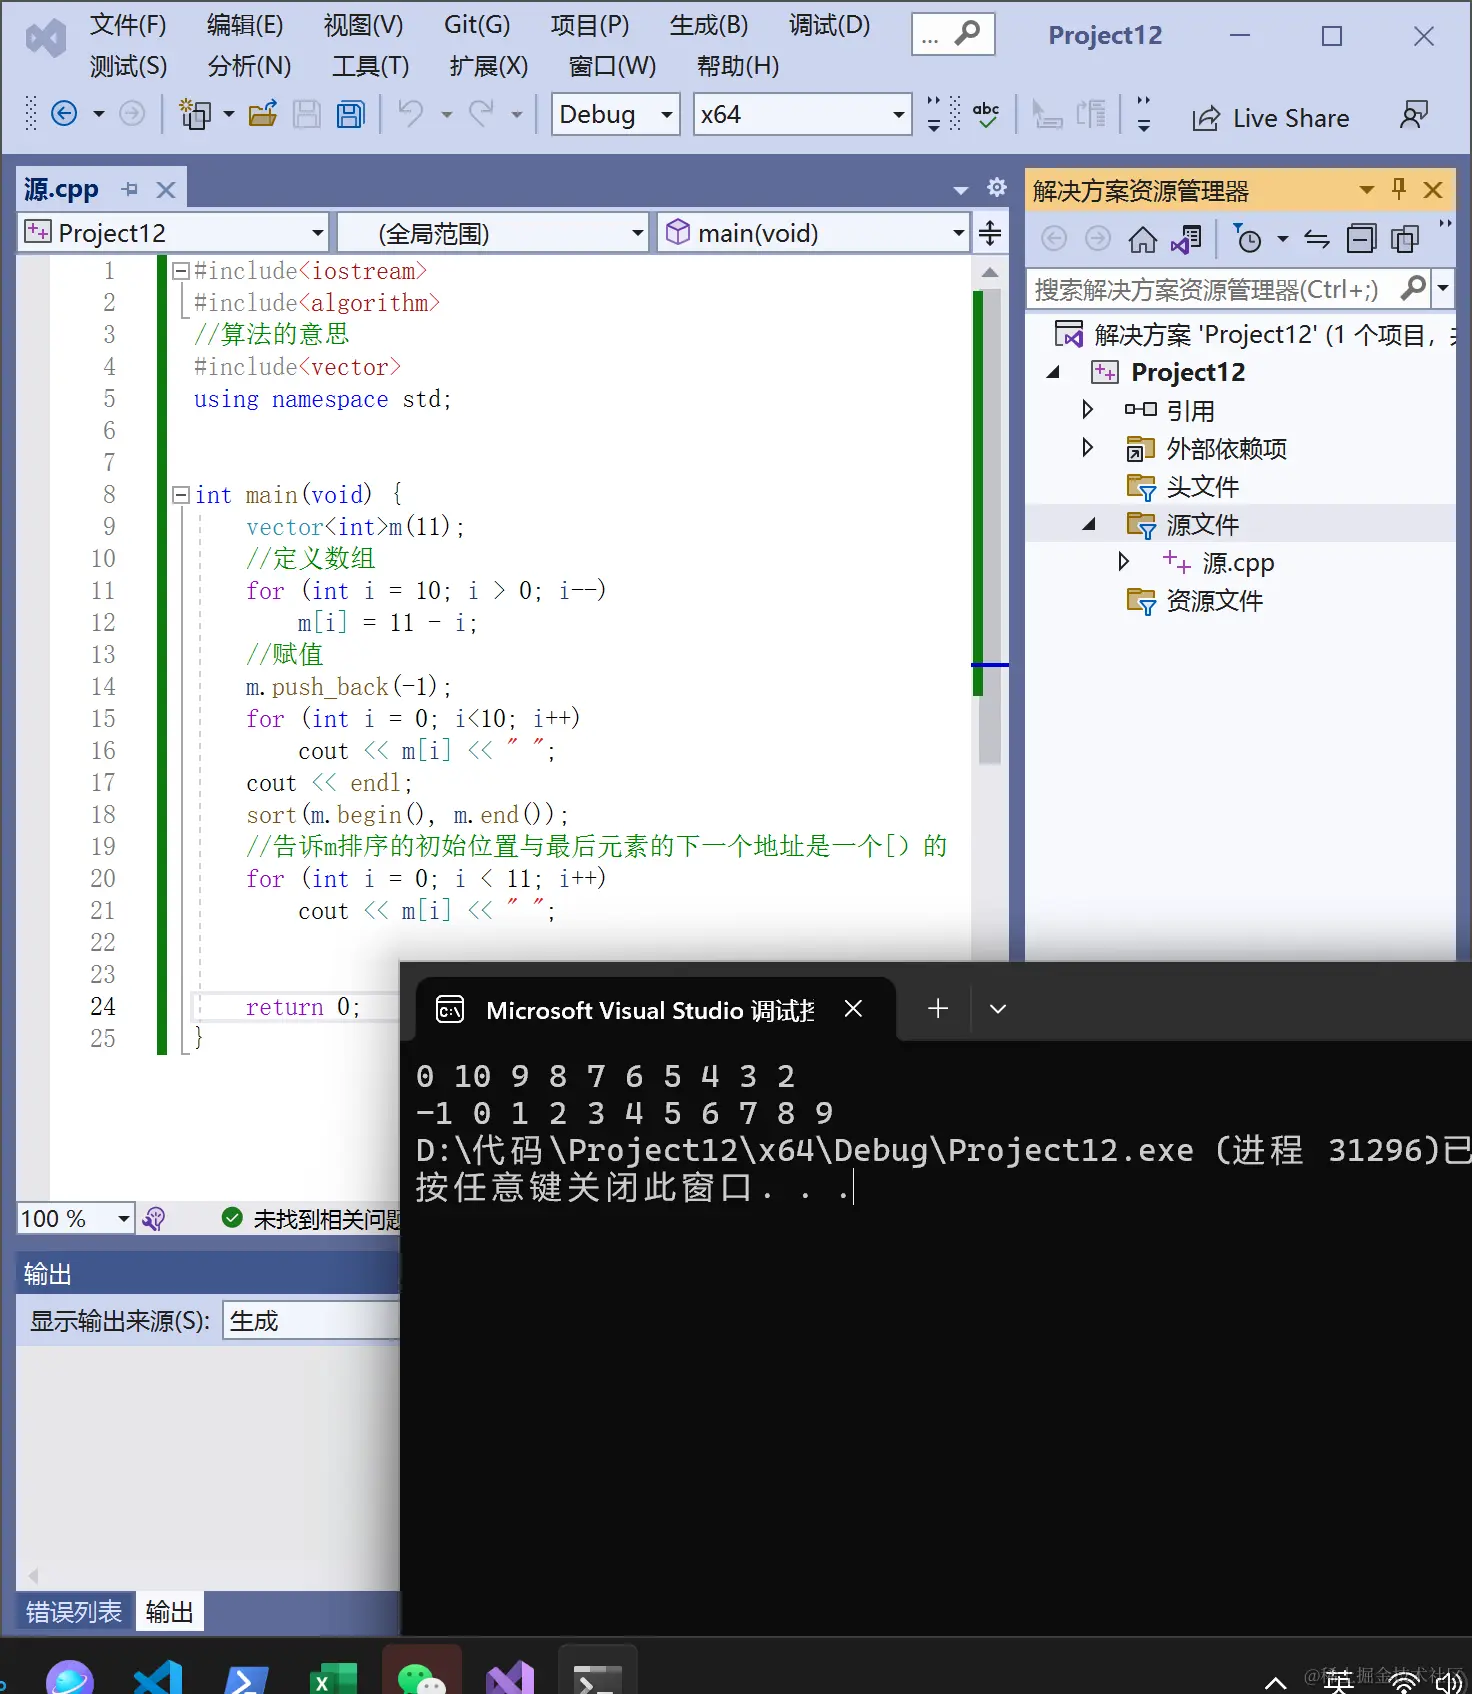Click the abc spell-check toolbar icon

pos(986,115)
